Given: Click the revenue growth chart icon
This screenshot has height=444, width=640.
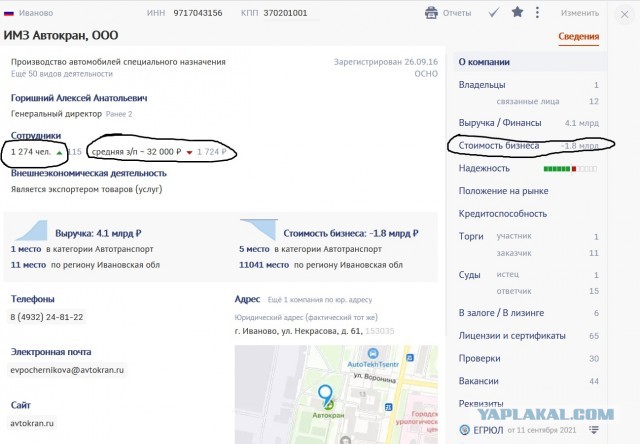Looking at the screenshot, I should tap(31, 230).
